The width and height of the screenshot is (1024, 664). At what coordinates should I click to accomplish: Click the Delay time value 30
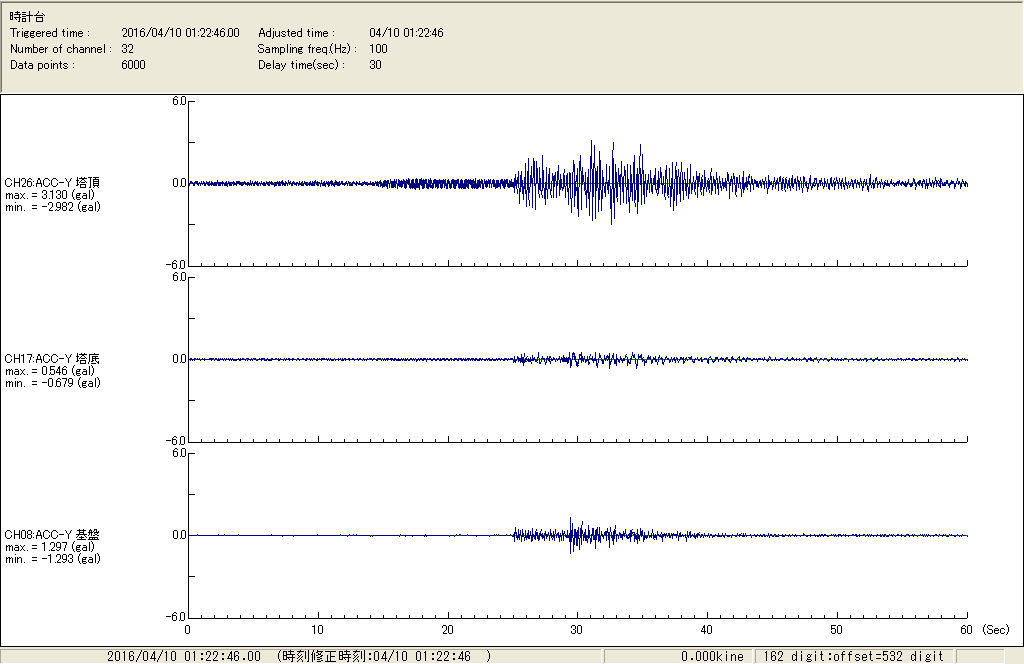point(375,65)
